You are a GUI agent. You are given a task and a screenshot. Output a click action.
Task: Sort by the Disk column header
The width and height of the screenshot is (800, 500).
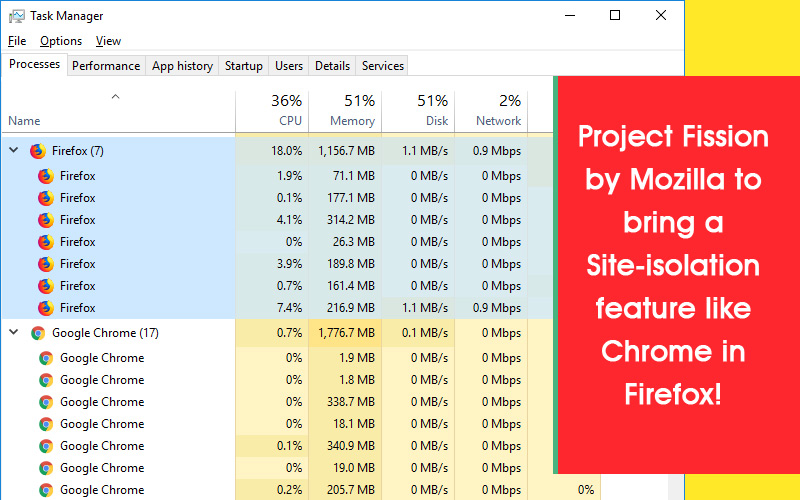pyautogui.click(x=418, y=111)
